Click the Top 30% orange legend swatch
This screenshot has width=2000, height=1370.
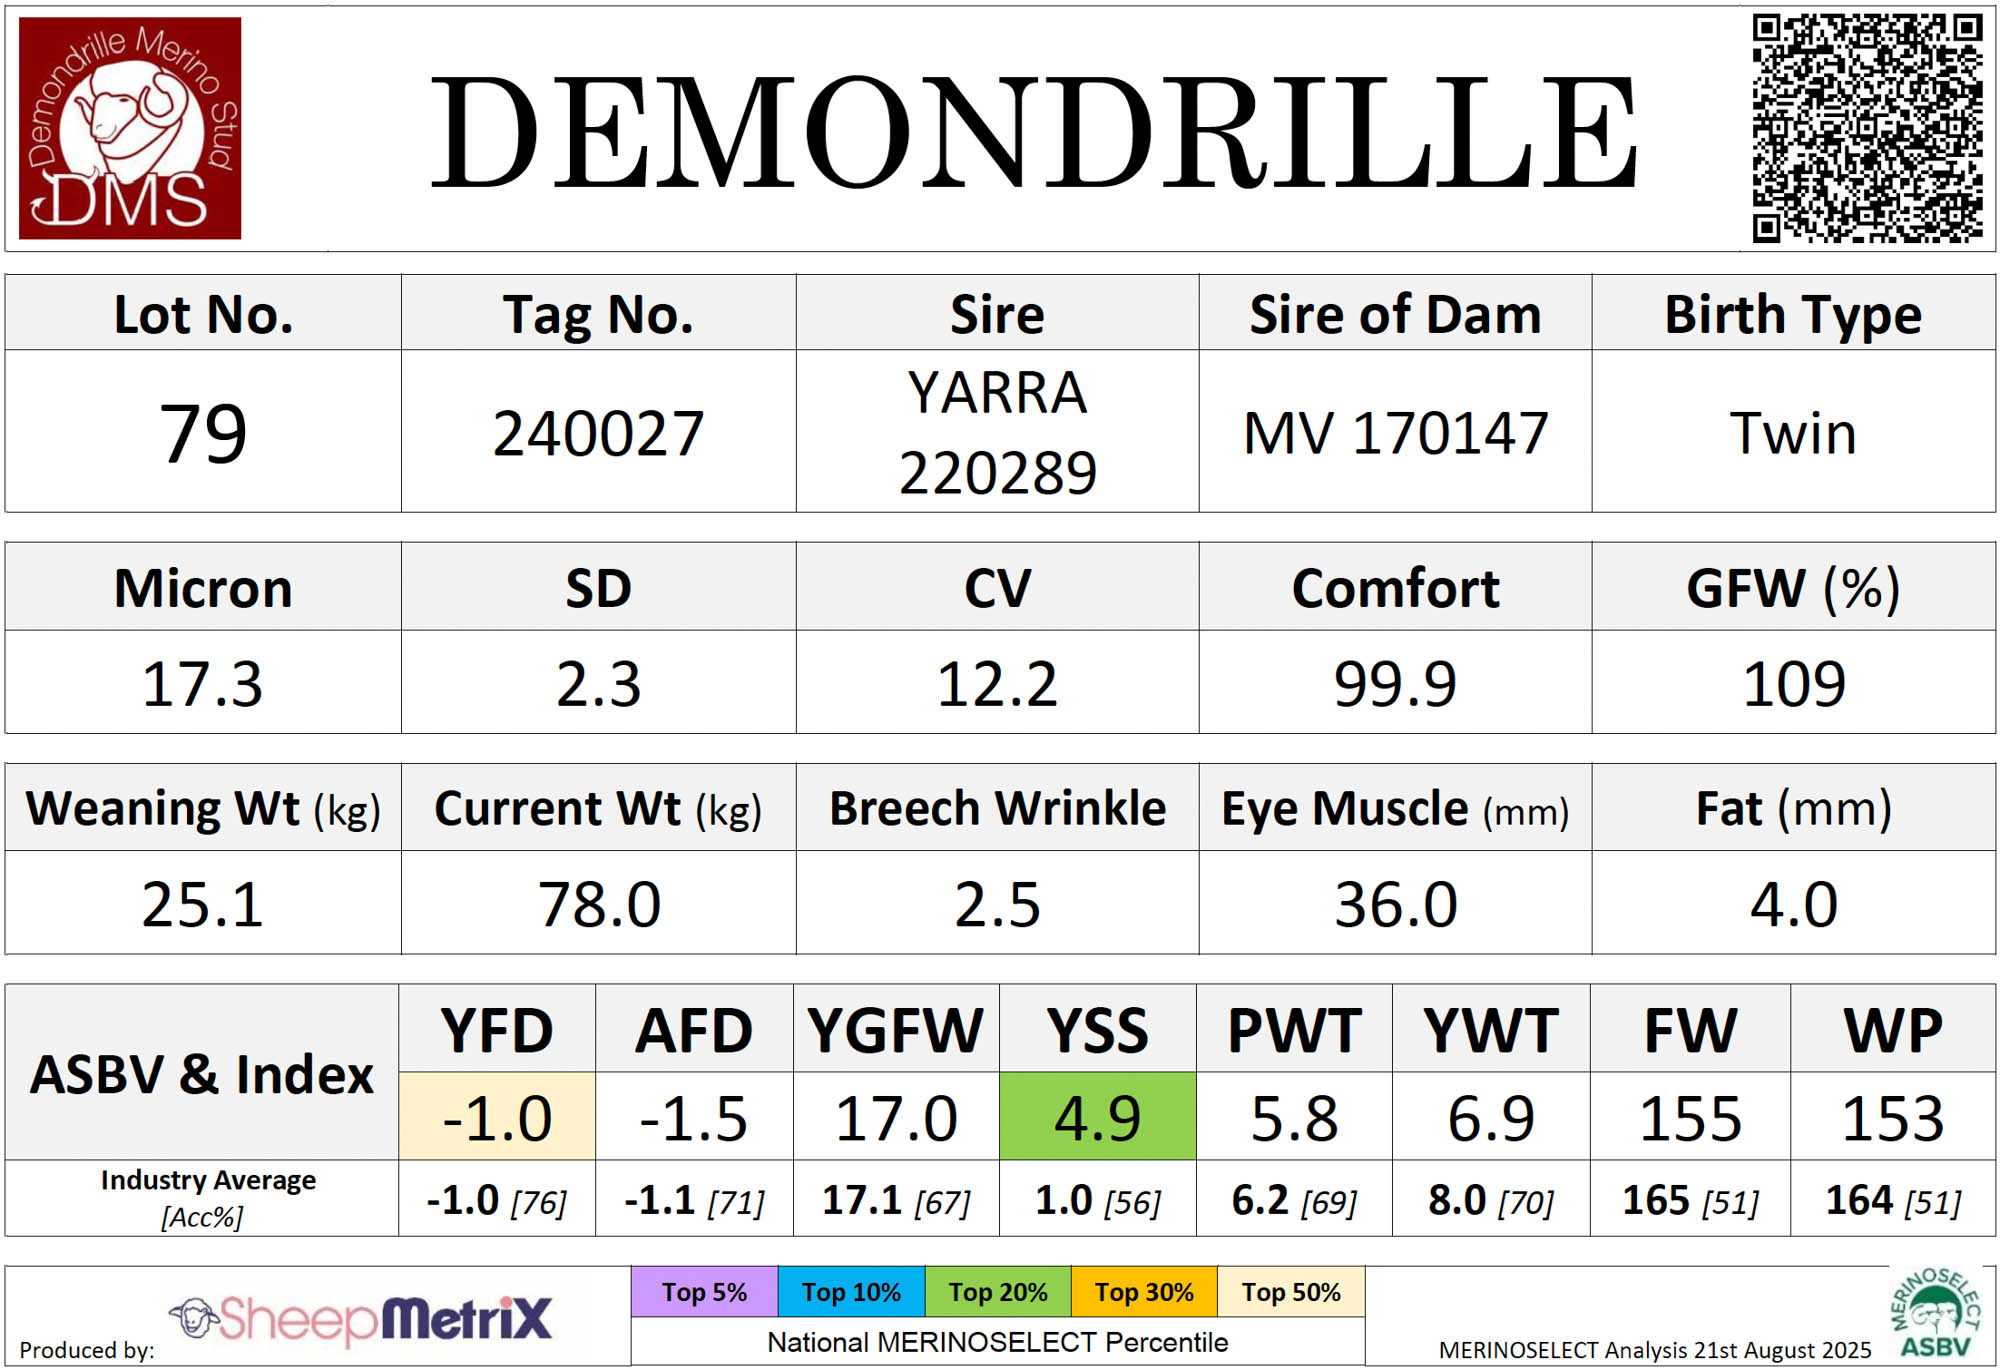coord(1144,1292)
